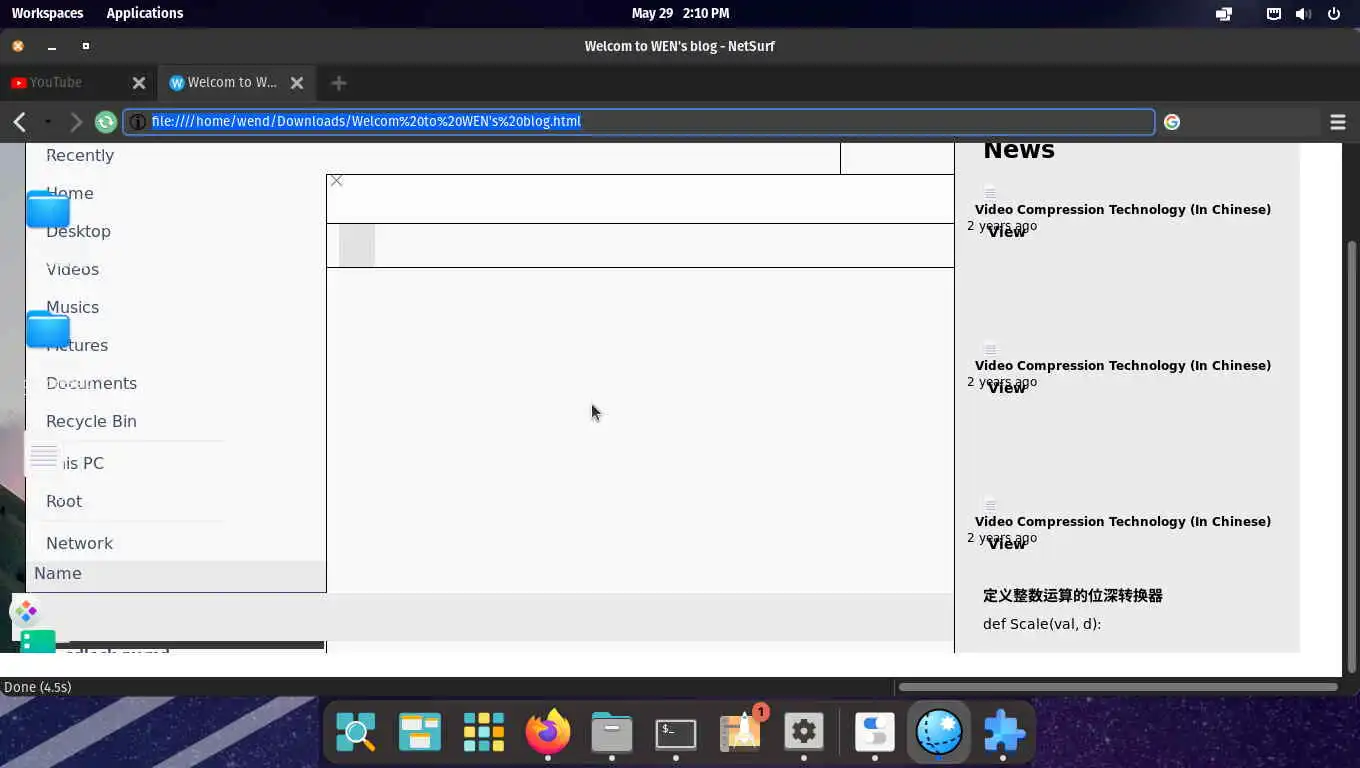Click the Network sidebar entry
The image size is (1360, 768).
click(79, 543)
